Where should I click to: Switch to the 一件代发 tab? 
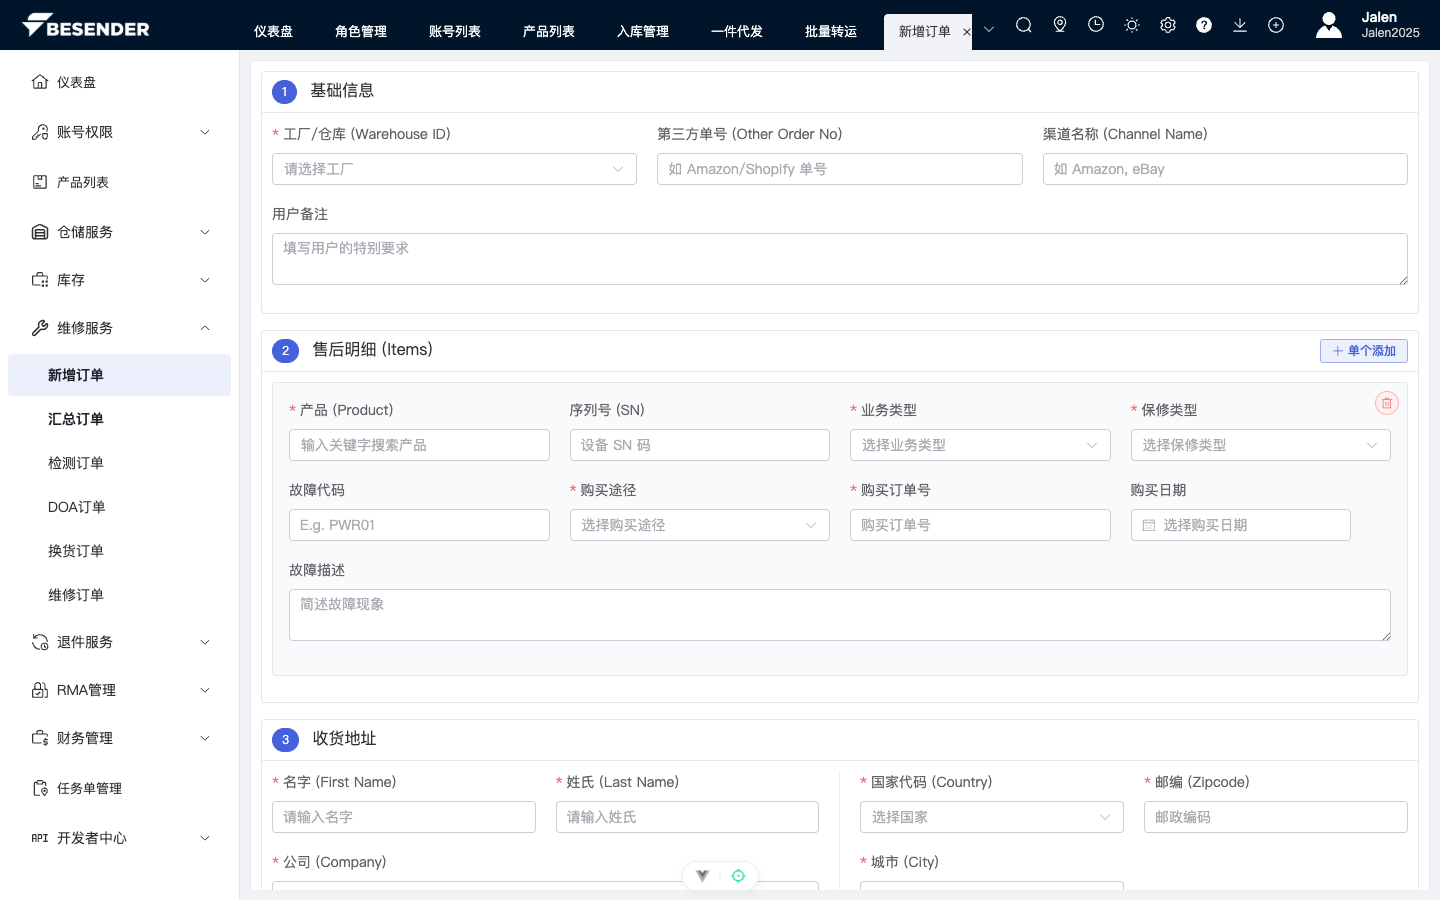[737, 32]
